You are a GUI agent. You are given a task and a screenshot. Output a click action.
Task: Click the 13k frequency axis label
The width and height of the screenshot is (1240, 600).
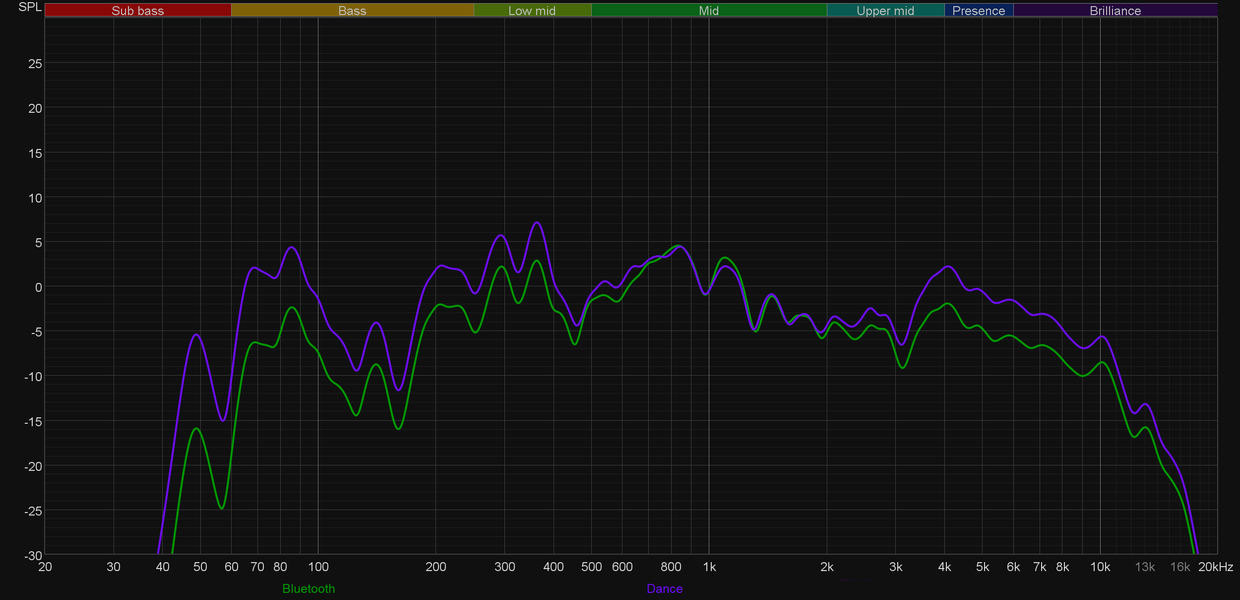click(x=1145, y=567)
